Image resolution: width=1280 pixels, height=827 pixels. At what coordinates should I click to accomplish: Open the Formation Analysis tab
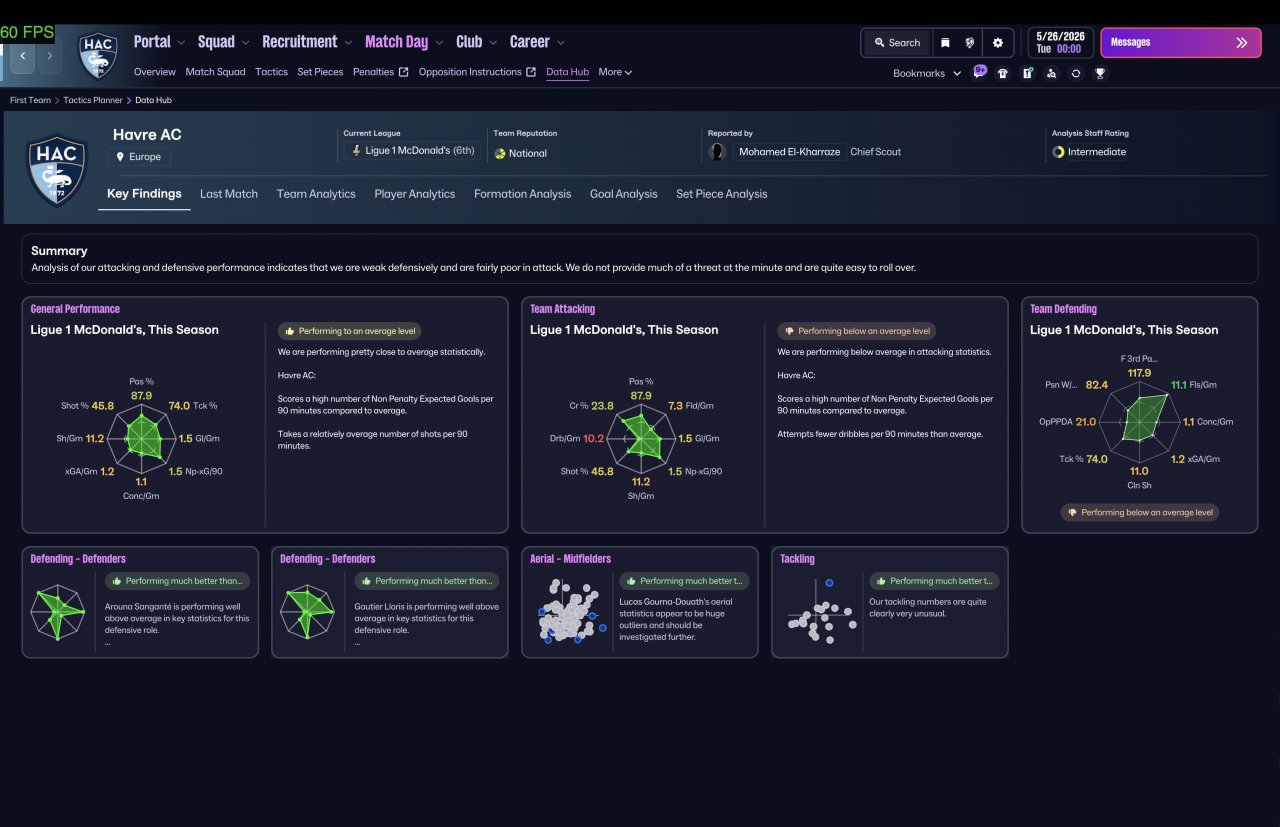(522, 194)
